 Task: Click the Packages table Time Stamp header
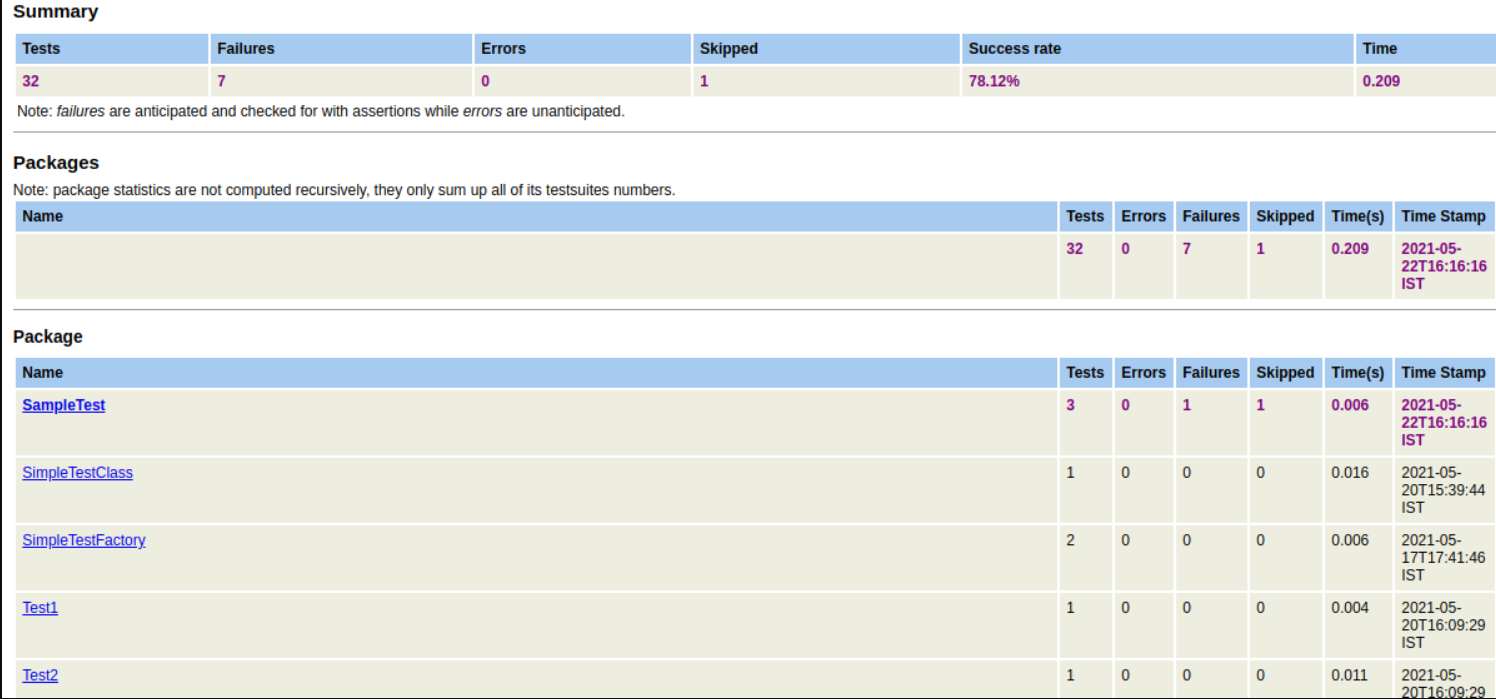[x=1443, y=216]
